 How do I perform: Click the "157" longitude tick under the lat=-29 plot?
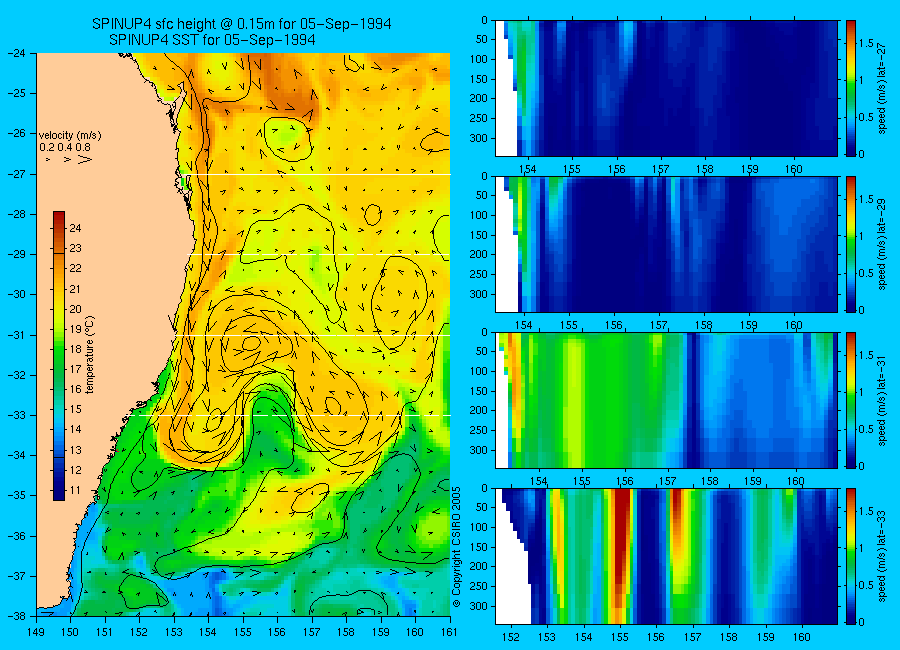point(659,325)
